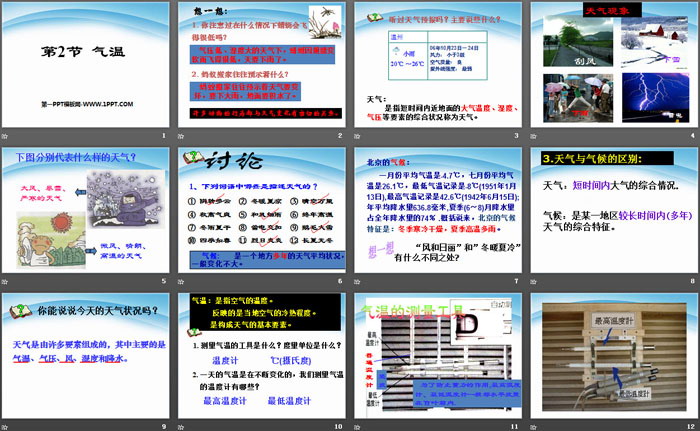Viewport: 700px width, 431px height.
Task: Select the 讨论 discussion slide 6
Action: coord(261,211)
